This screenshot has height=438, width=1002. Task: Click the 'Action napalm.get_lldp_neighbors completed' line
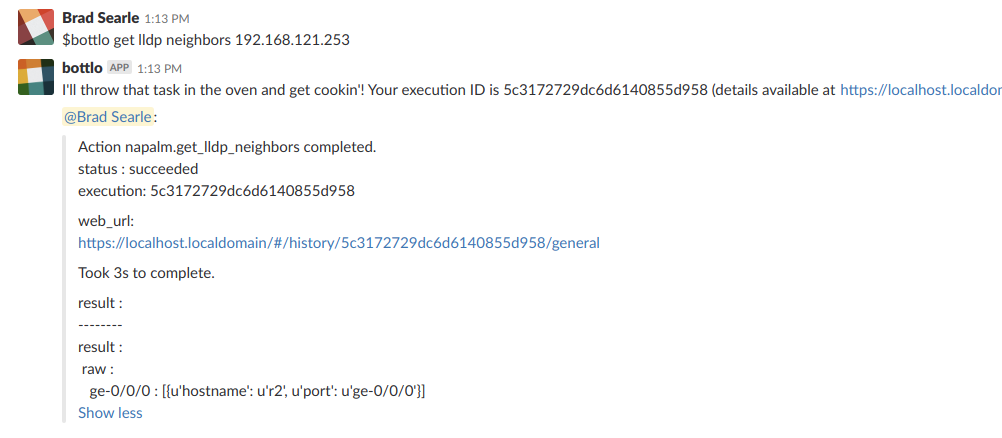[x=227, y=147]
